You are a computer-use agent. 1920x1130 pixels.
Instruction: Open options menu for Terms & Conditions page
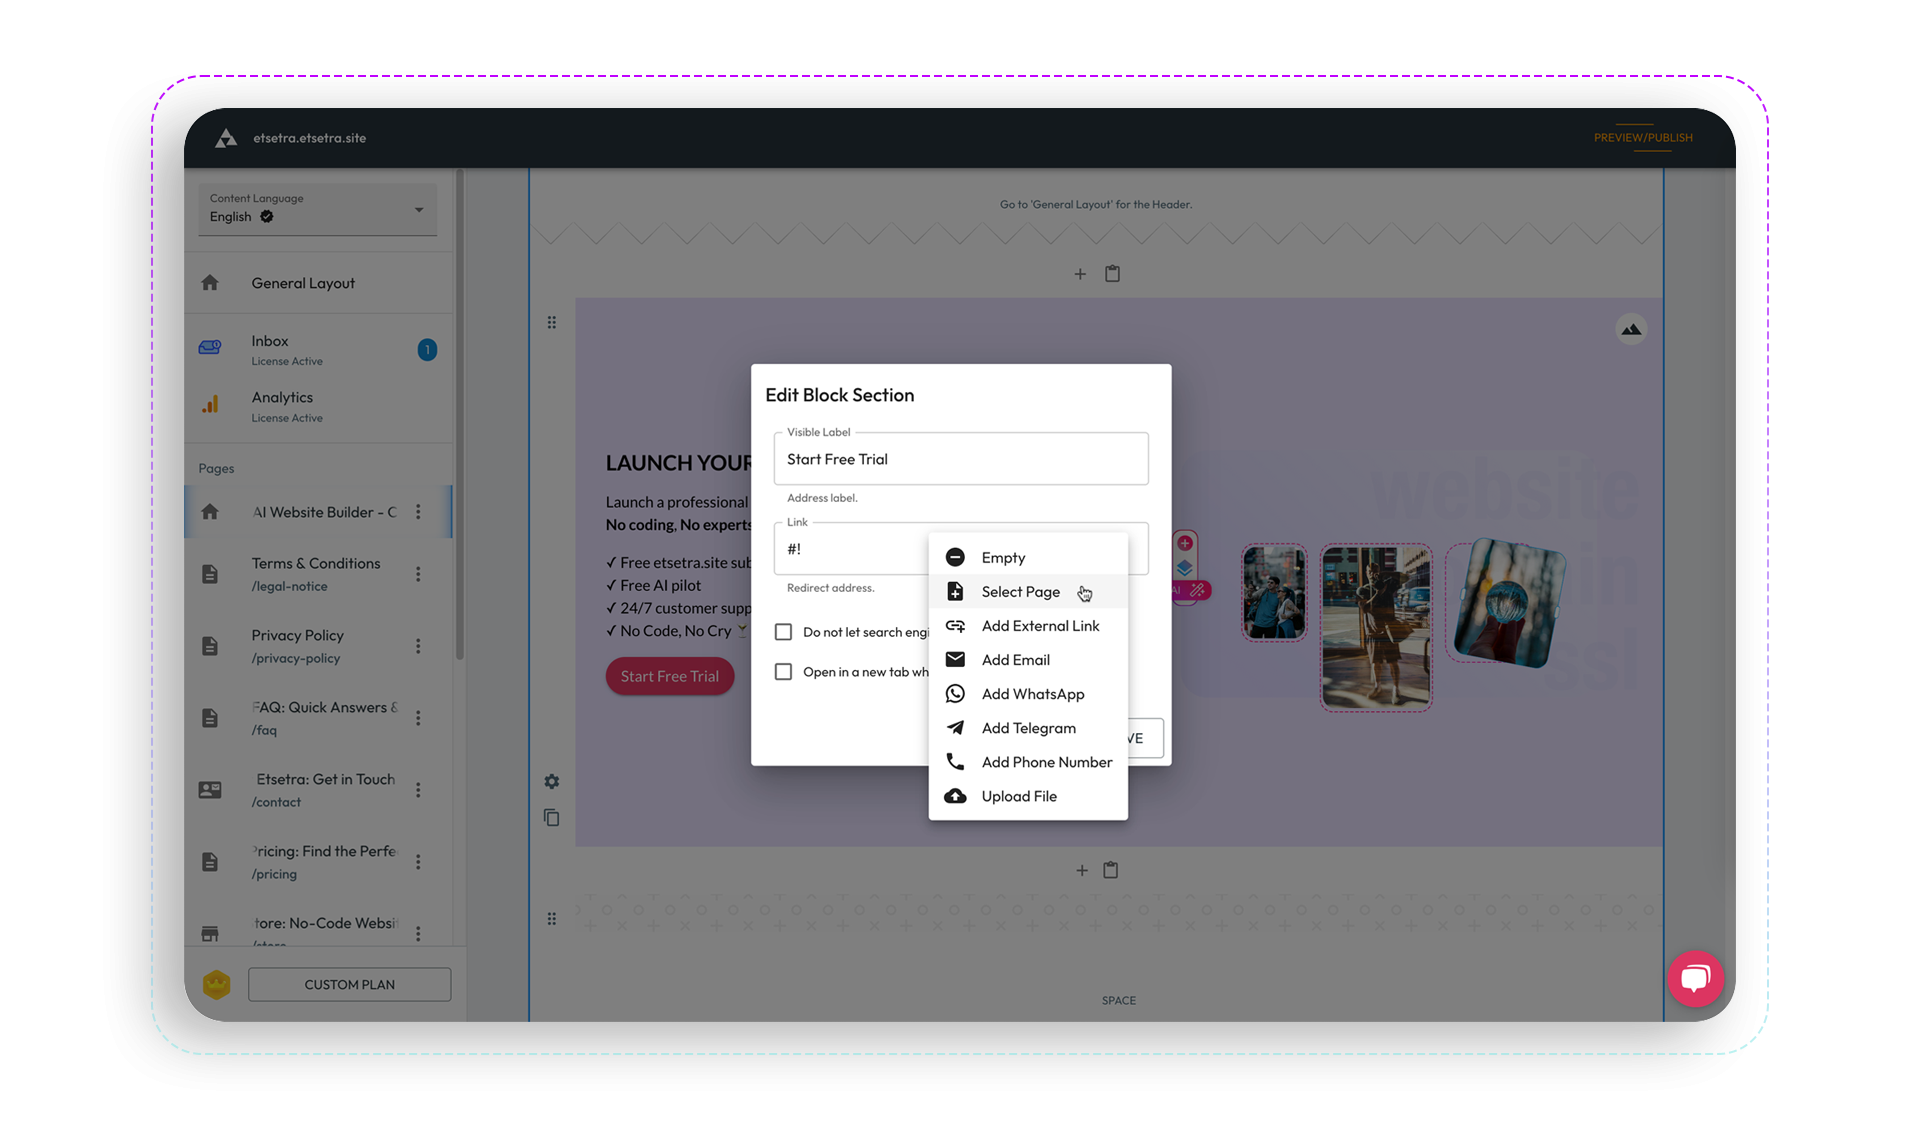pyautogui.click(x=418, y=574)
